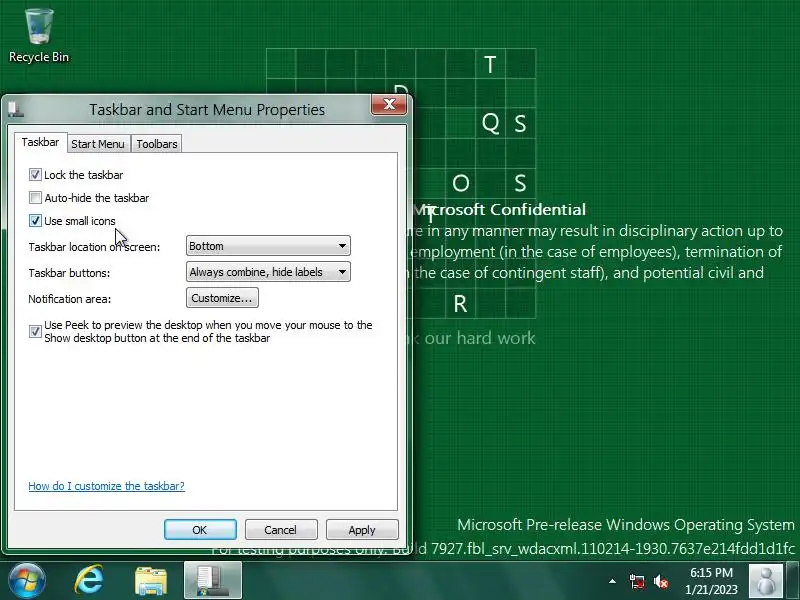Enable Auto-hide the taskbar

[x=35, y=197]
